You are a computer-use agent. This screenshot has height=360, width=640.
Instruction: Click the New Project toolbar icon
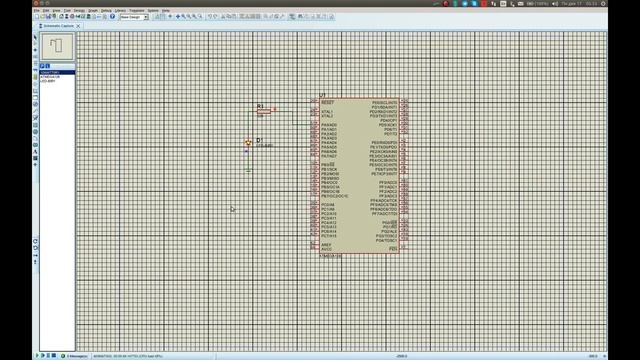[x=37, y=17]
